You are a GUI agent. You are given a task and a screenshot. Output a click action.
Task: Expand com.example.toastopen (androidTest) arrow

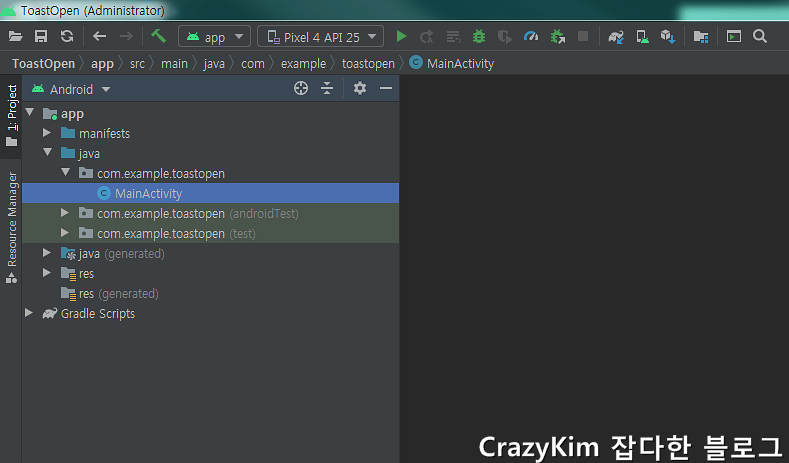point(64,212)
